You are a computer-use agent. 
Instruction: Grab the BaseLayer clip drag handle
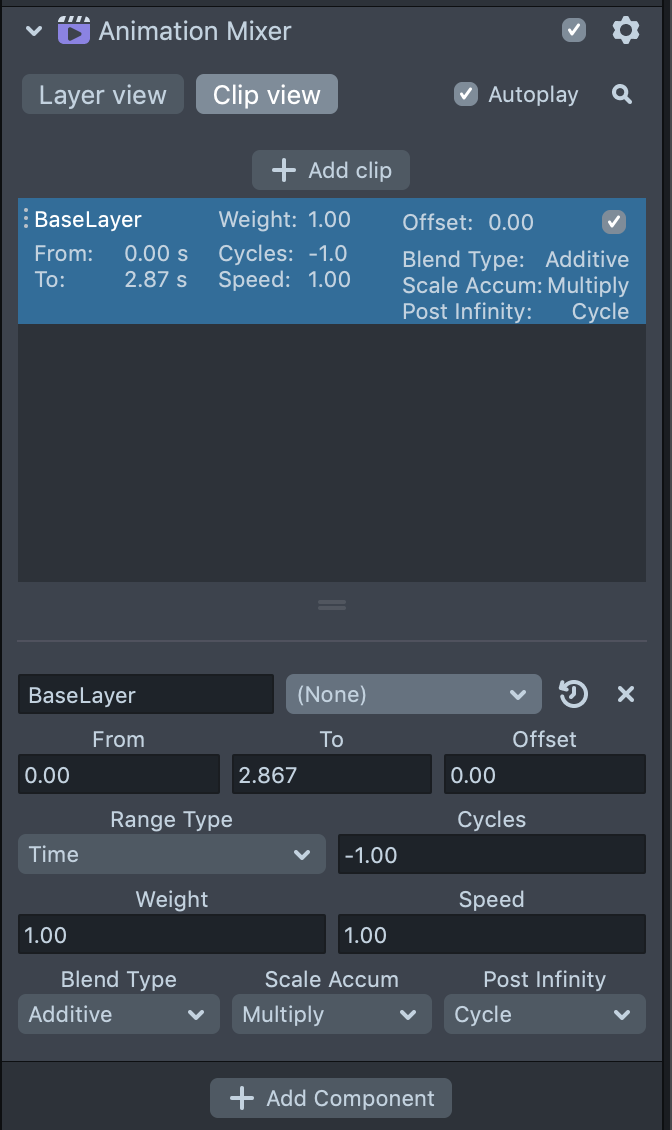26,220
